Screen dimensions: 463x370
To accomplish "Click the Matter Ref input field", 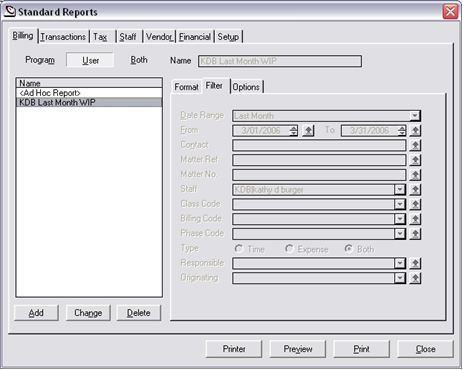I will tap(319, 160).
